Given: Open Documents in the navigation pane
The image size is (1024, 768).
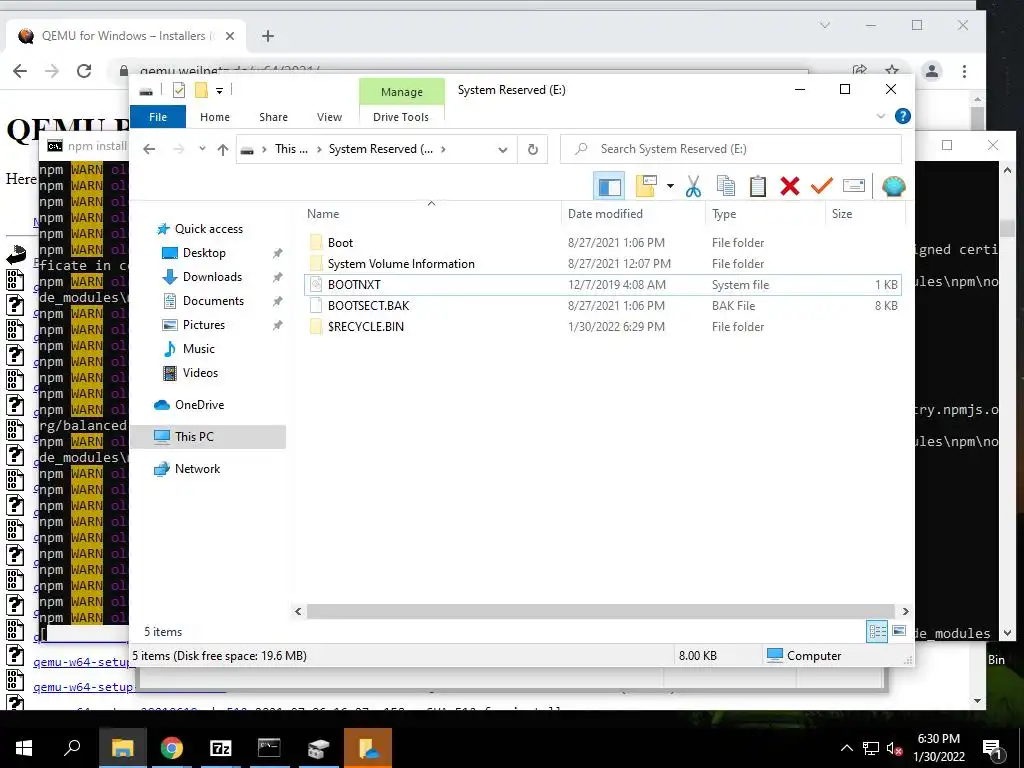Looking at the screenshot, I should [x=213, y=301].
